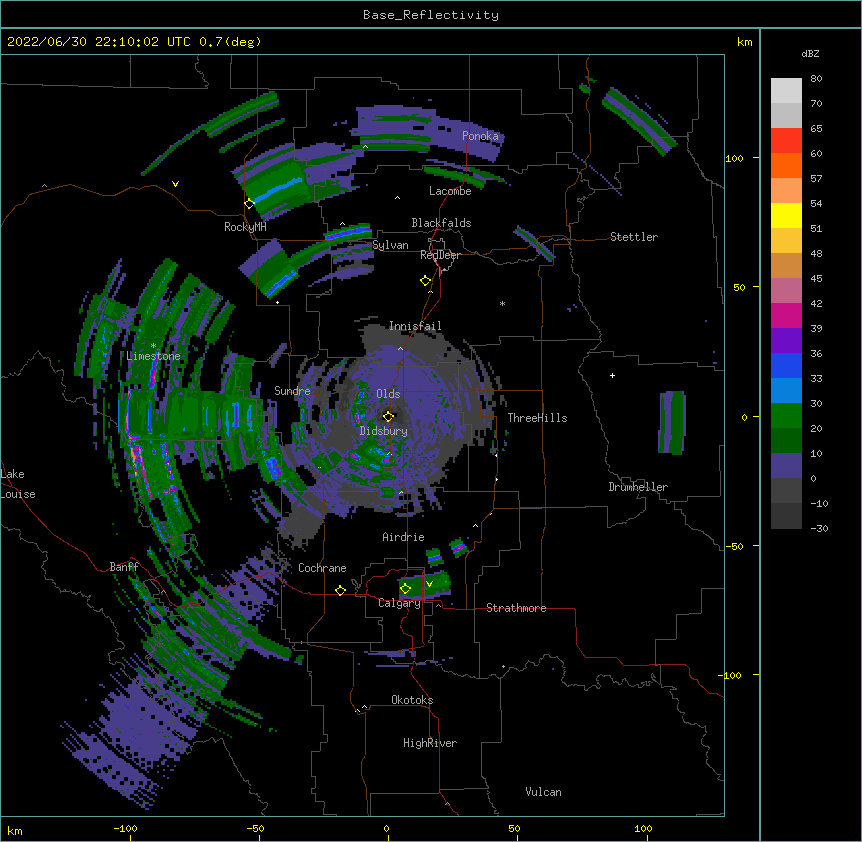Pick the slate purple 0-10 dBZ legend swatch

pos(786,466)
